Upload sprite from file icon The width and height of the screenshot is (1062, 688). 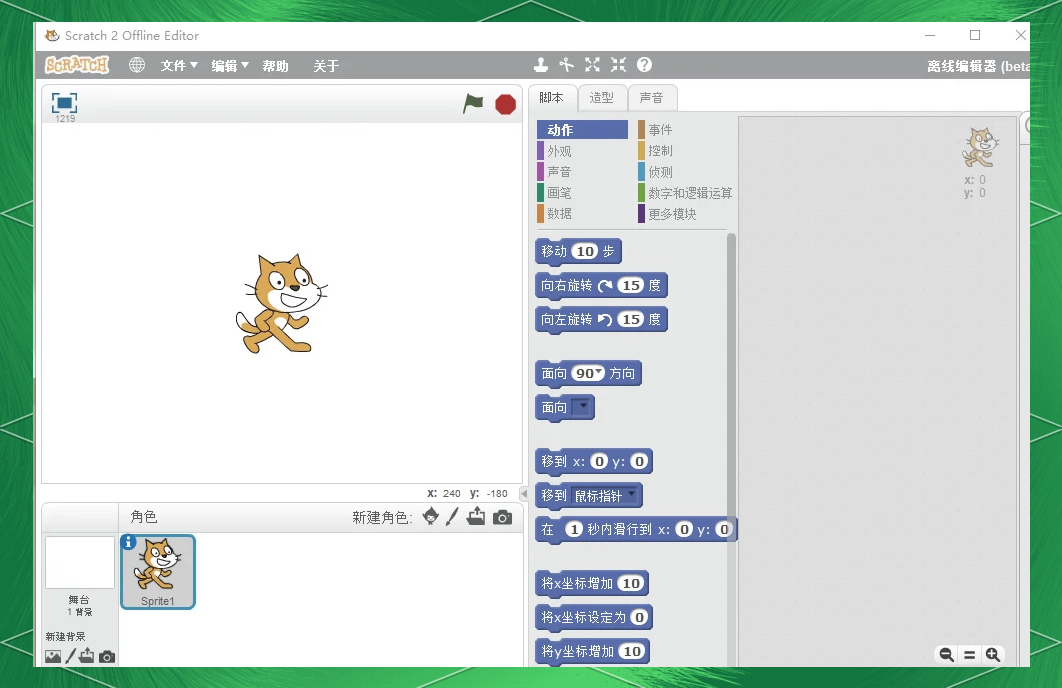[476, 517]
